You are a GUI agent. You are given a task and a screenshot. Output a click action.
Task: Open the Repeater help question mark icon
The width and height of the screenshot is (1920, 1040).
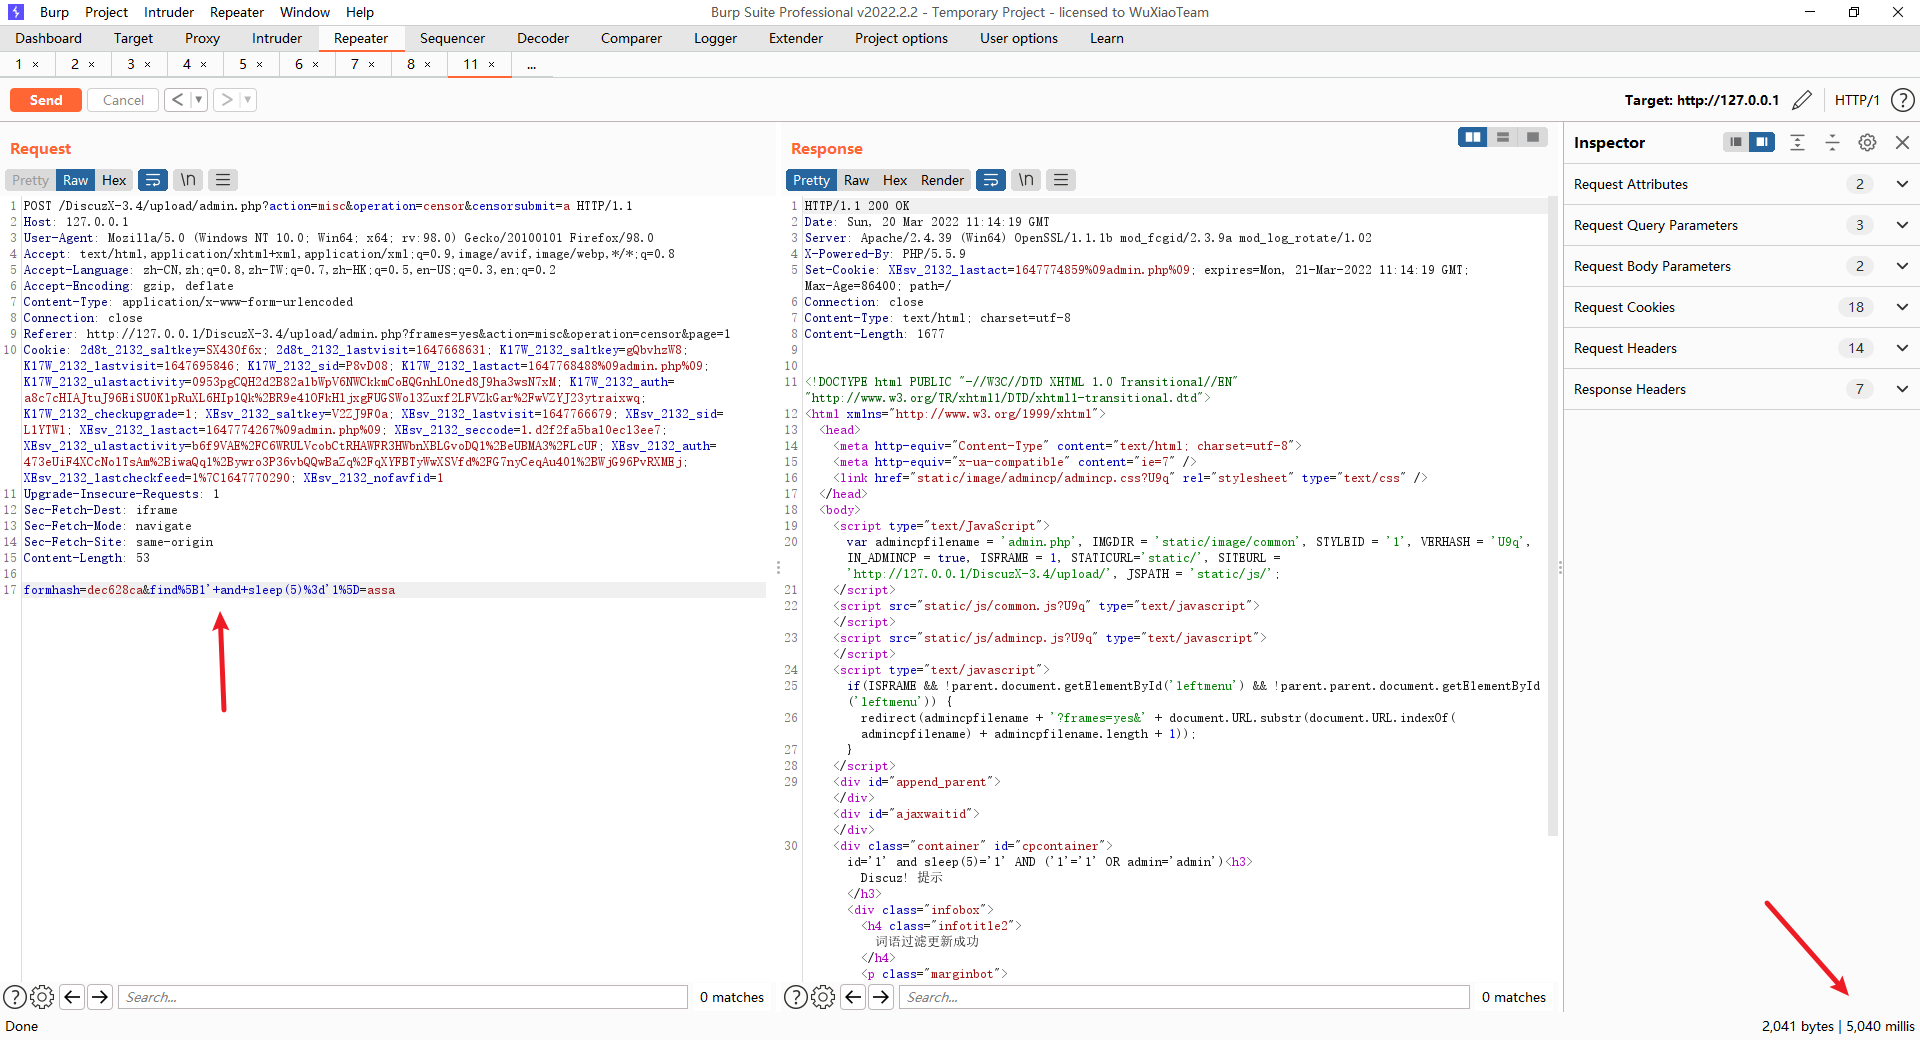pos(1903,100)
